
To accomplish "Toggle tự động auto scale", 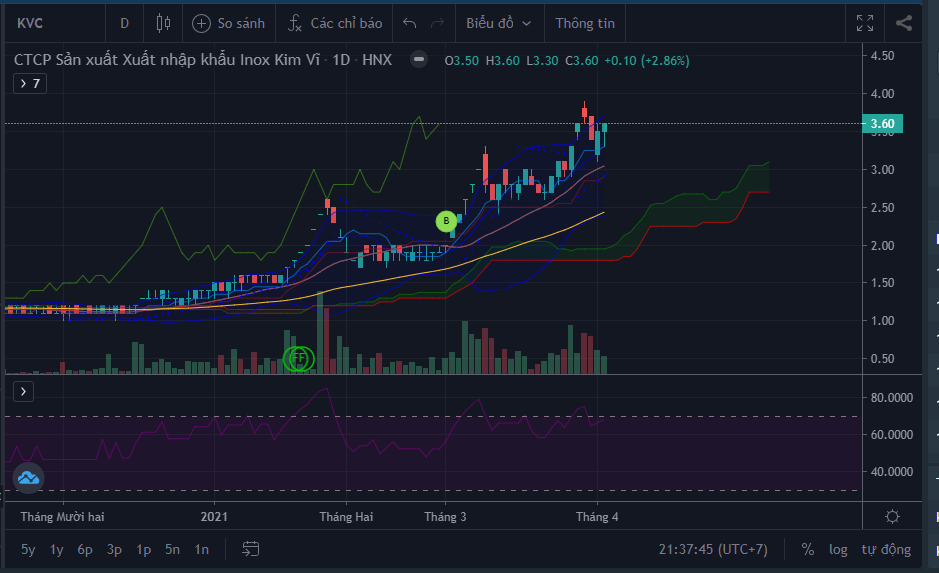I will pyautogui.click(x=886, y=549).
